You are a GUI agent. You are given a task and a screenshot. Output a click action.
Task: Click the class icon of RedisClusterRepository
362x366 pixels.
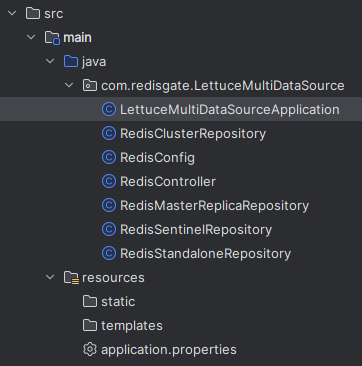tap(109, 133)
